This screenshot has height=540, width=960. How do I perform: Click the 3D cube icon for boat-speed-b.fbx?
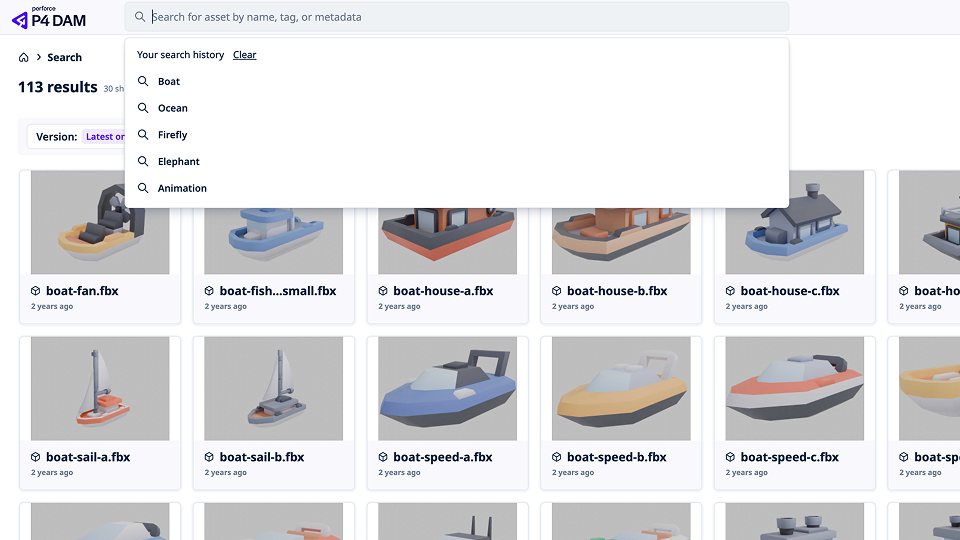[x=557, y=457]
